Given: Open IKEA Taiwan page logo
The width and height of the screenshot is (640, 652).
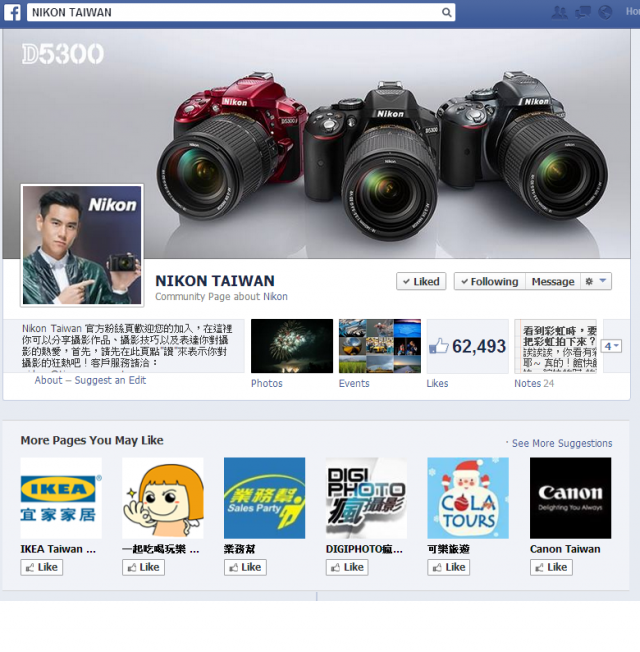Looking at the screenshot, I should 61,498.
